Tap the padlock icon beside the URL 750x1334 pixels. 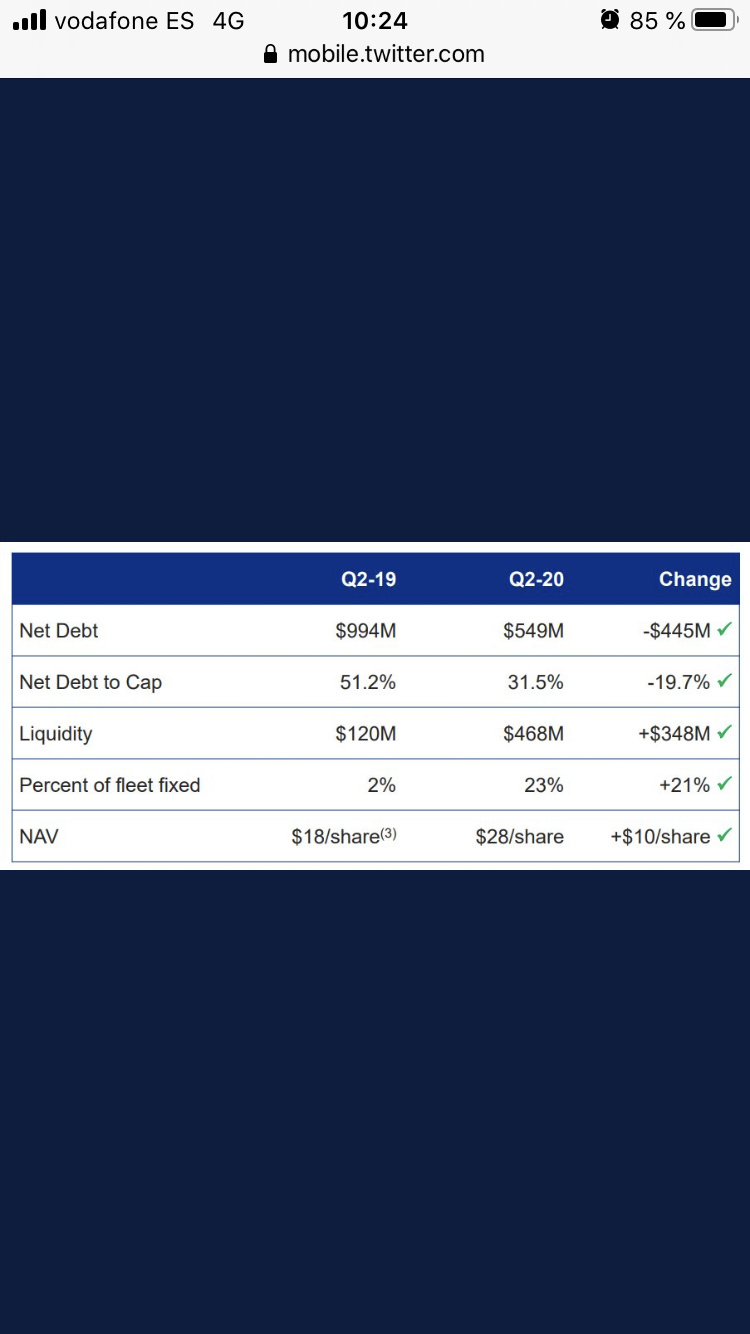click(x=270, y=55)
